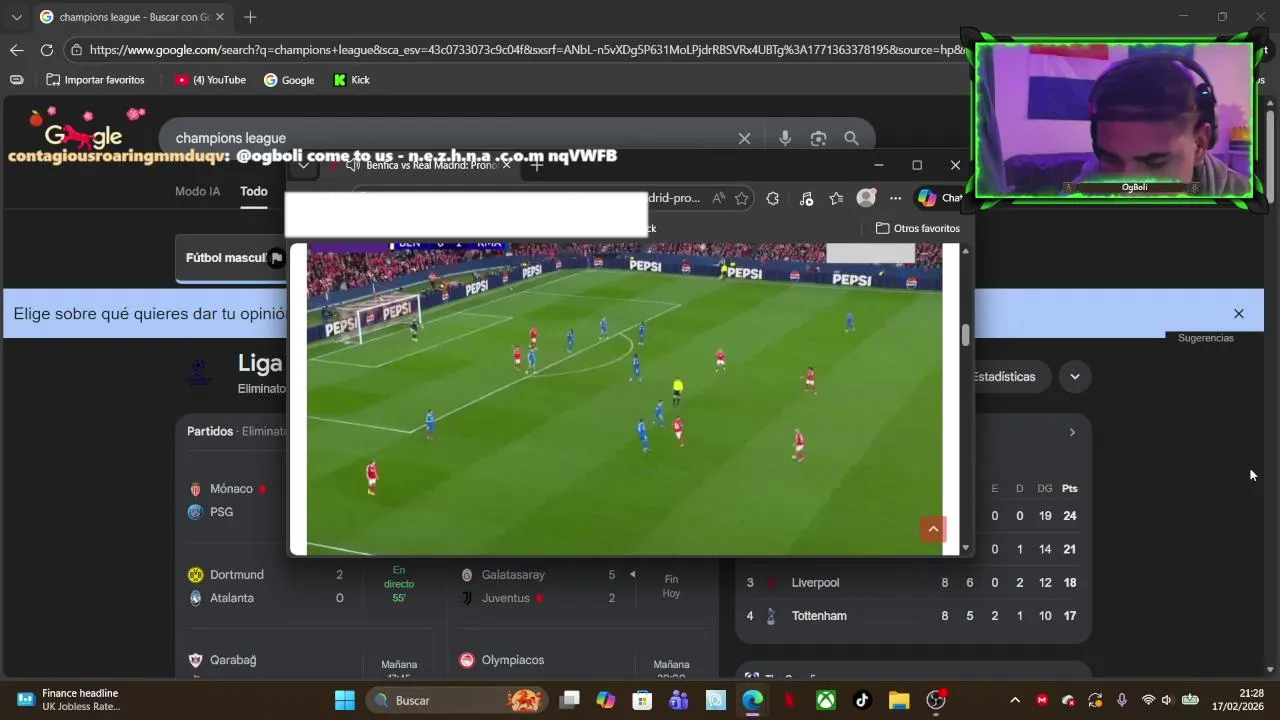This screenshot has height=720, width=1280.
Task: Open the Extensions puzzle icon
Action: point(772,198)
